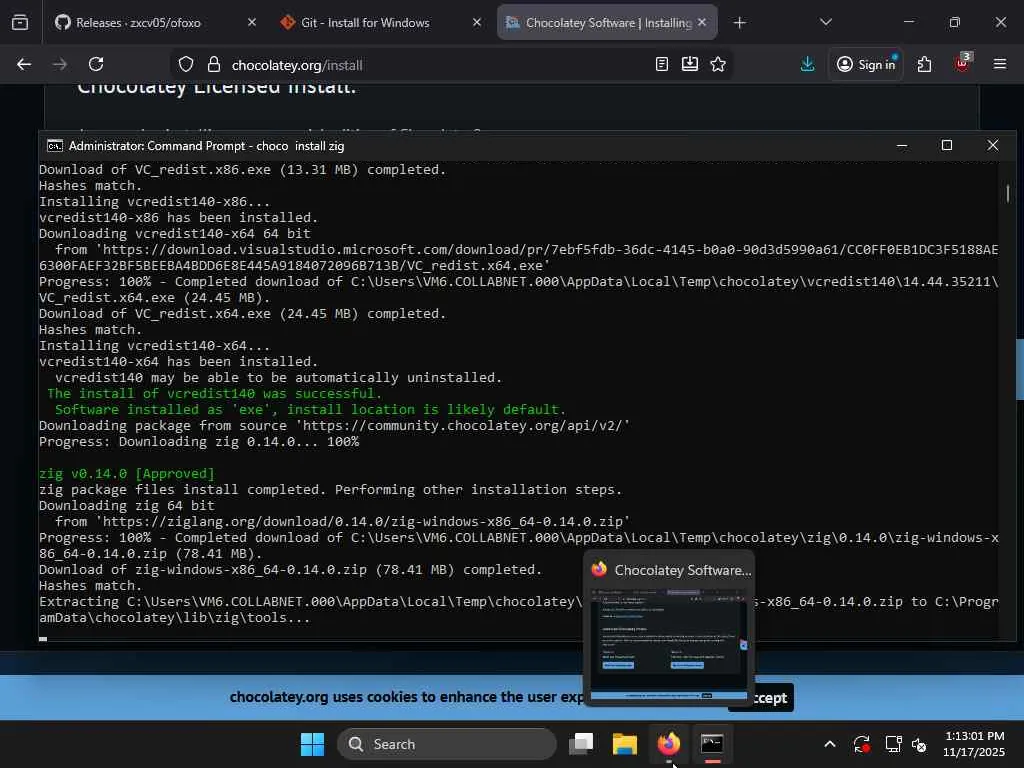The height and width of the screenshot is (768, 1024).
Task: Select the Chocolatey Software Installing tab
Action: coord(607,23)
